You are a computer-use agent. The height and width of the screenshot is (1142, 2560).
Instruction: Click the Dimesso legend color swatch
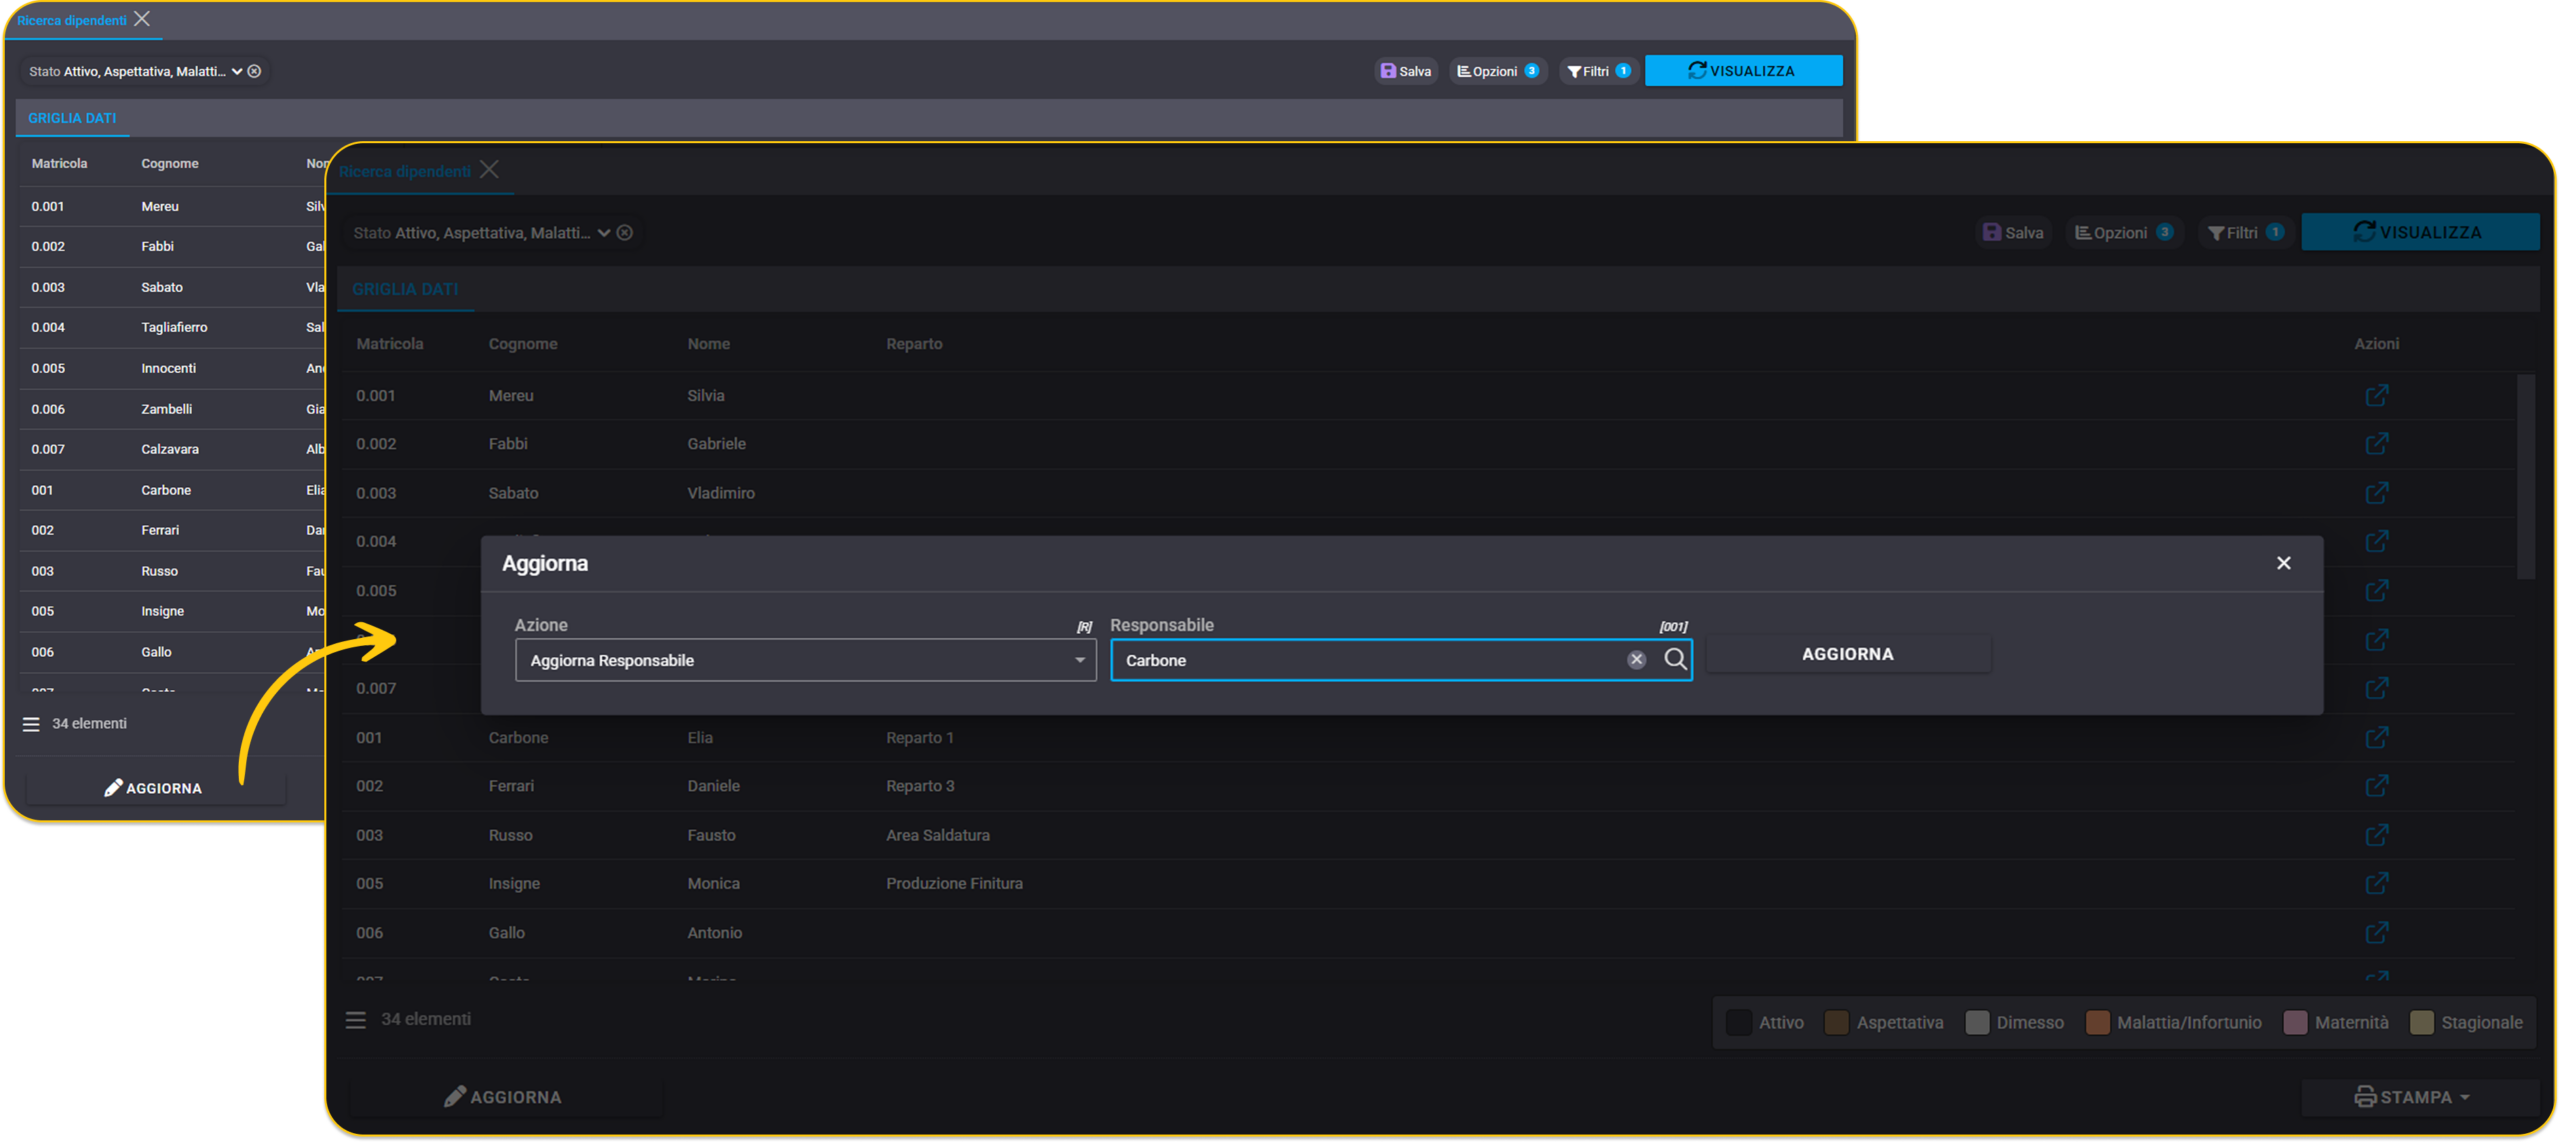coord(1976,1023)
